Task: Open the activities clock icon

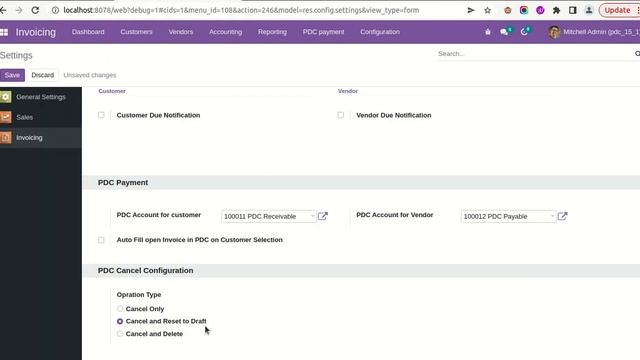Action: pyautogui.click(x=525, y=32)
